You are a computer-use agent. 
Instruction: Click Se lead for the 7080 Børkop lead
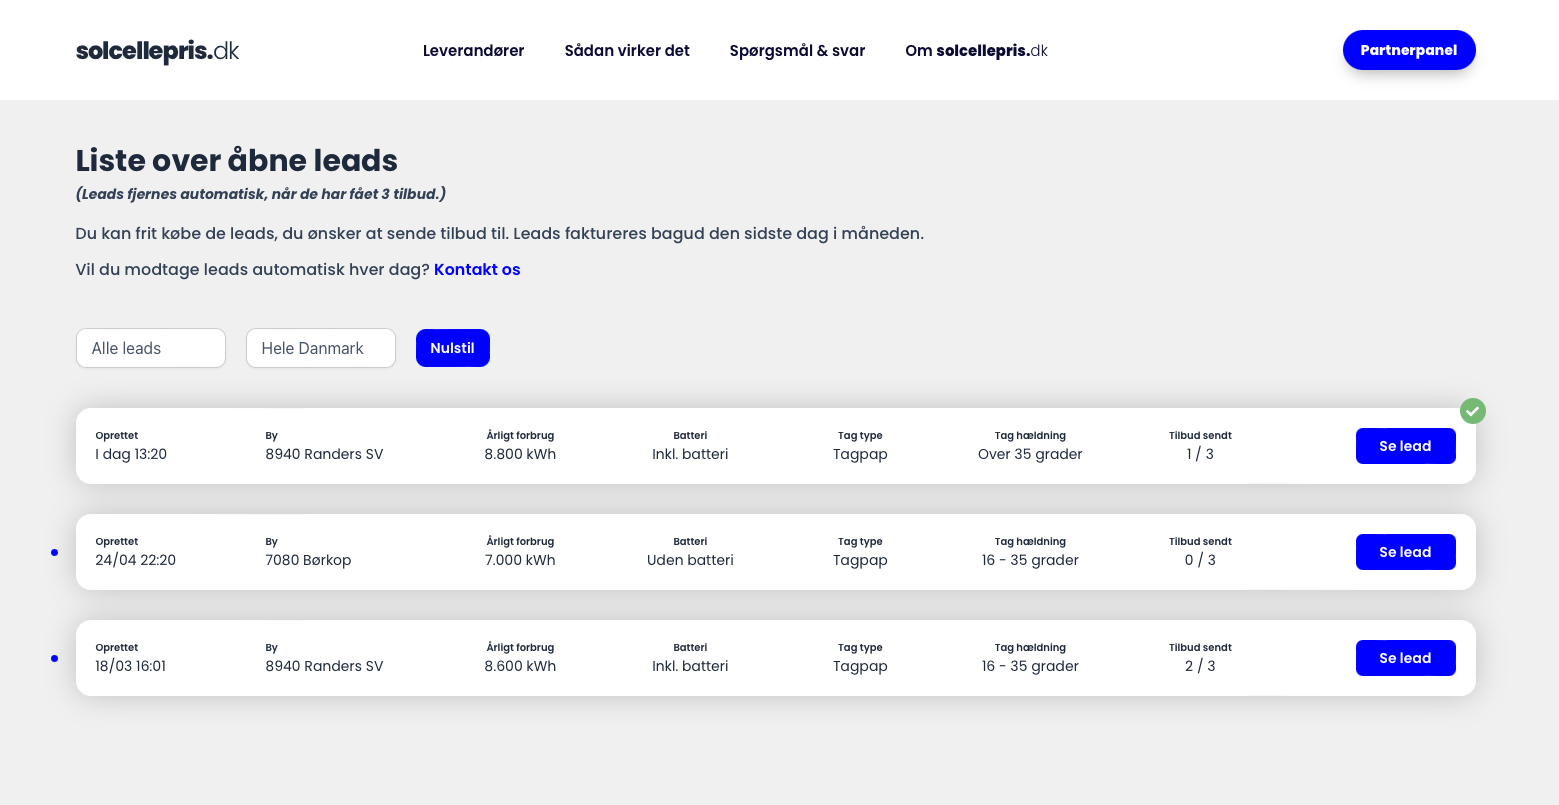[x=1405, y=552]
